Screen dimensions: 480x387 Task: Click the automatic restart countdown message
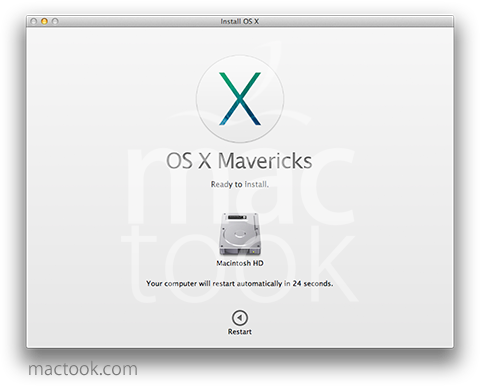point(239,284)
